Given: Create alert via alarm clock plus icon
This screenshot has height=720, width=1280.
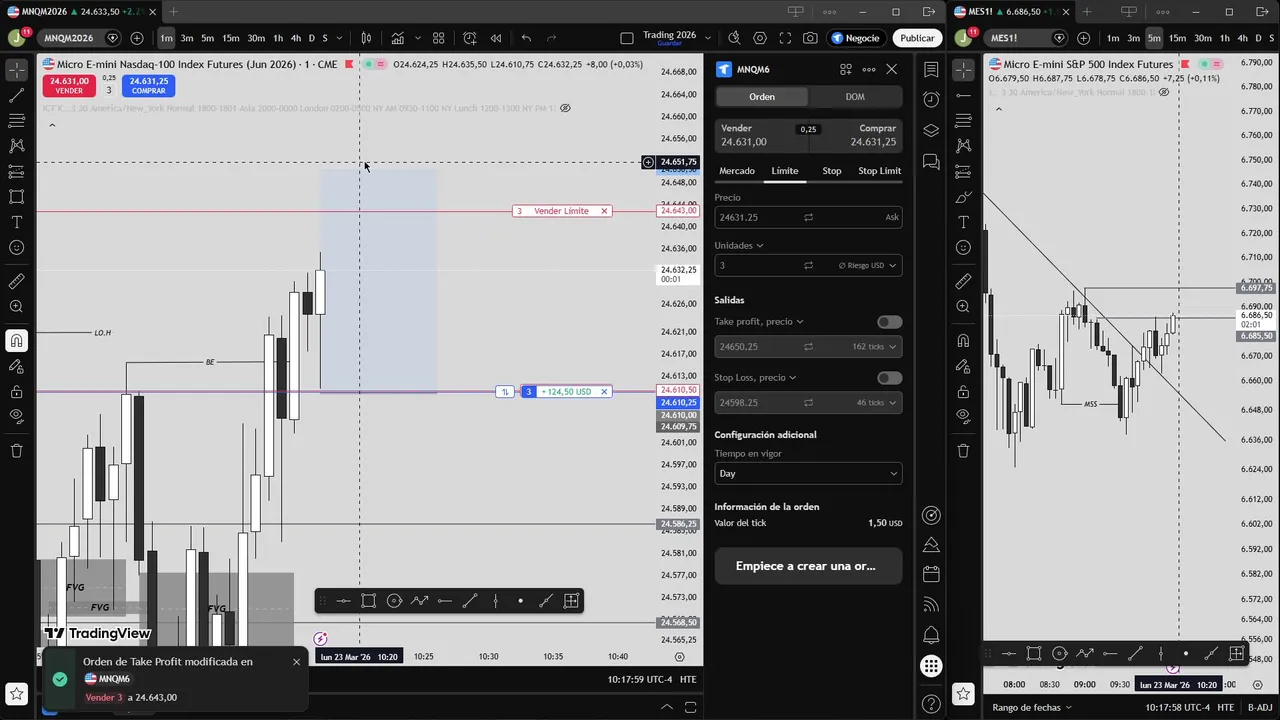Looking at the screenshot, I should [x=470, y=38].
